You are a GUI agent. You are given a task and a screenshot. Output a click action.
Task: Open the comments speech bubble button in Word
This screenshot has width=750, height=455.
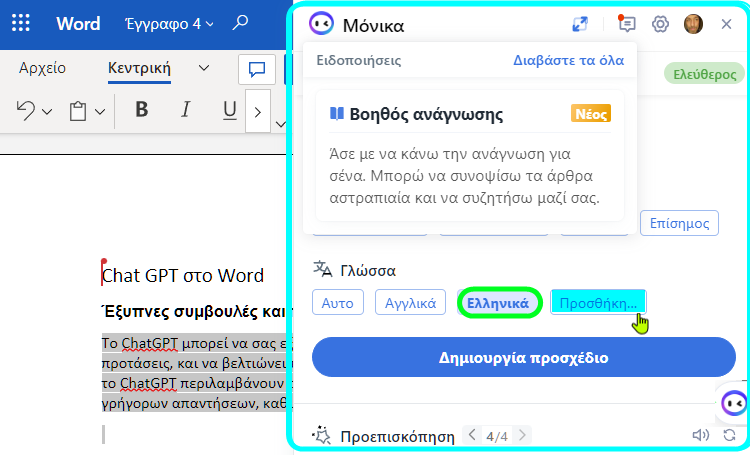[x=257, y=69]
